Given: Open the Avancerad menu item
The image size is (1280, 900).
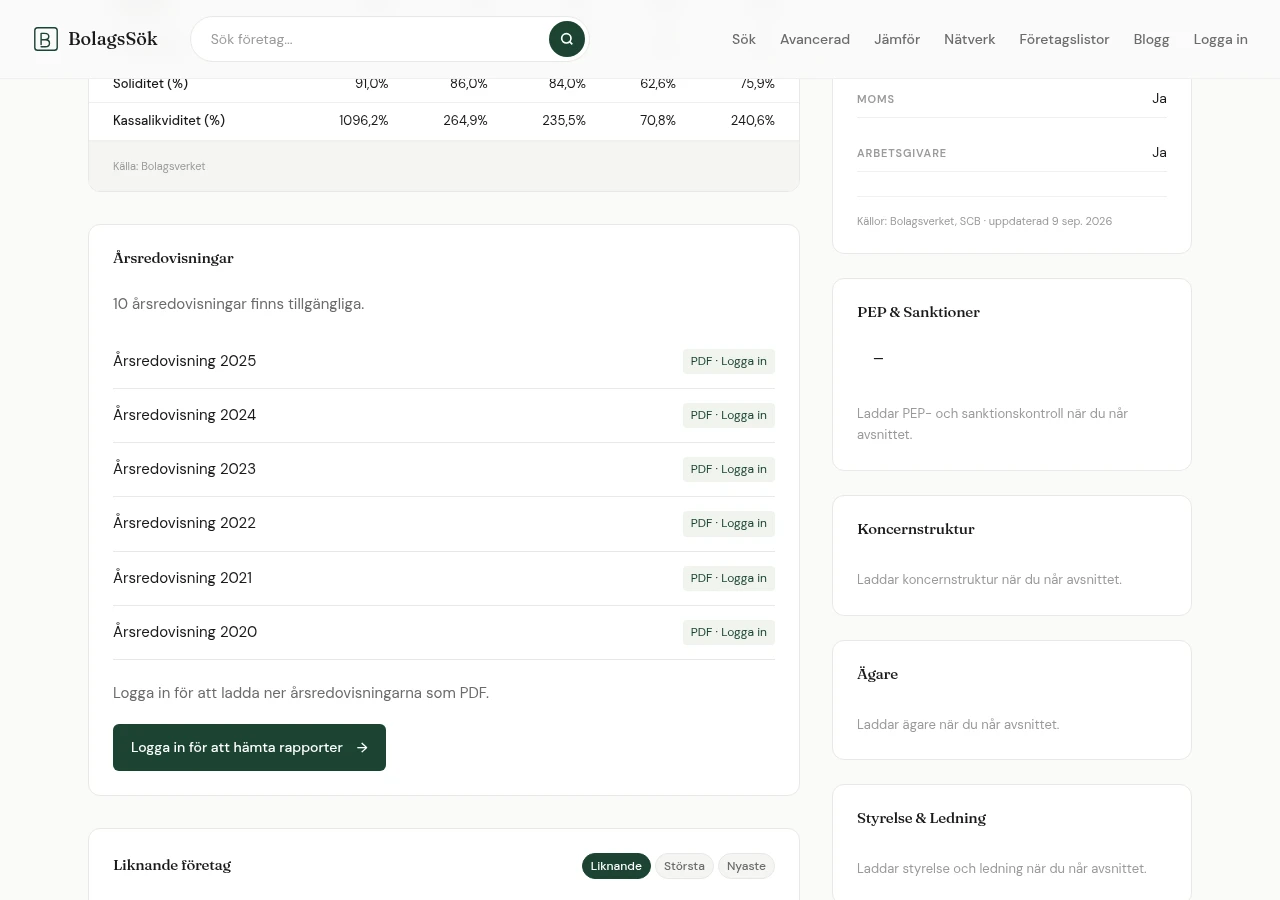Looking at the screenshot, I should [x=815, y=39].
